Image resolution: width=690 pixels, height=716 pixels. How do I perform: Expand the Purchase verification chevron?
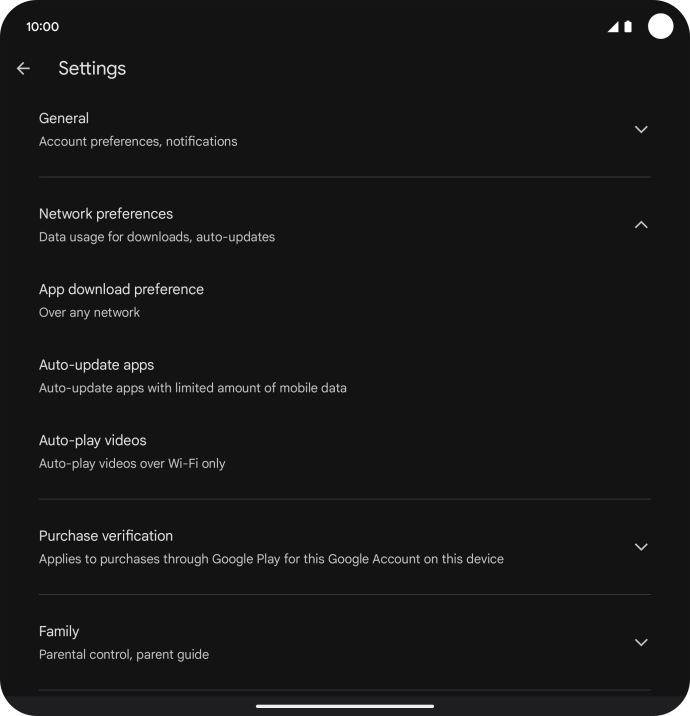coord(641,547)
